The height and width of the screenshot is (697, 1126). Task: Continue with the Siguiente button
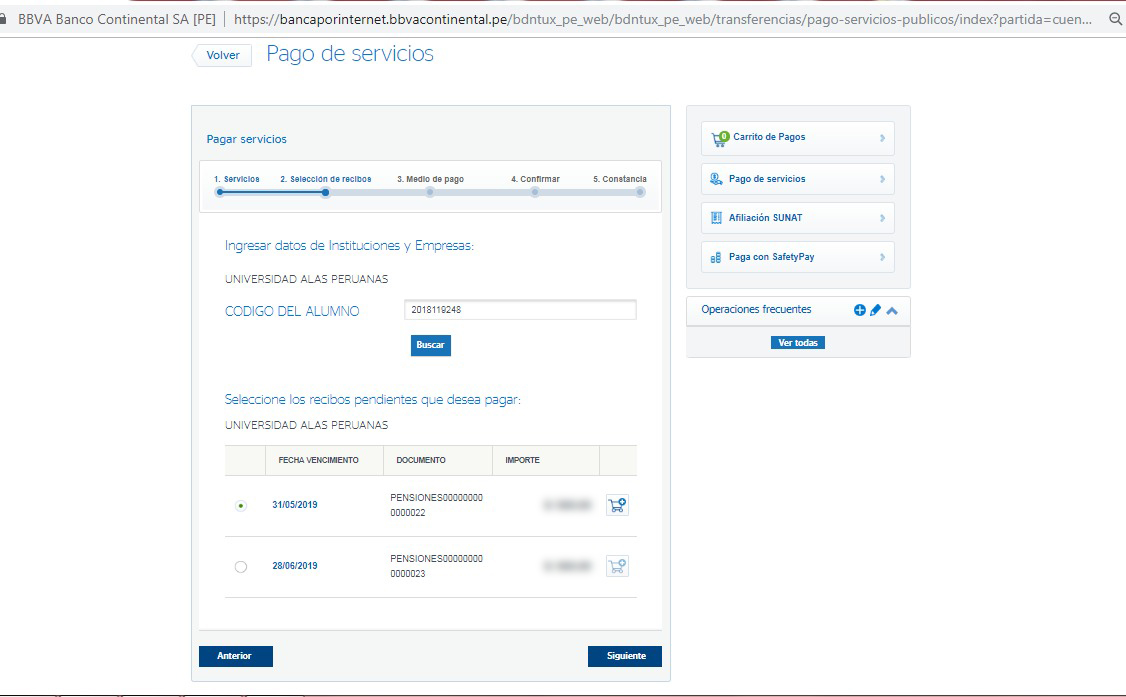(x=625, y=656)
